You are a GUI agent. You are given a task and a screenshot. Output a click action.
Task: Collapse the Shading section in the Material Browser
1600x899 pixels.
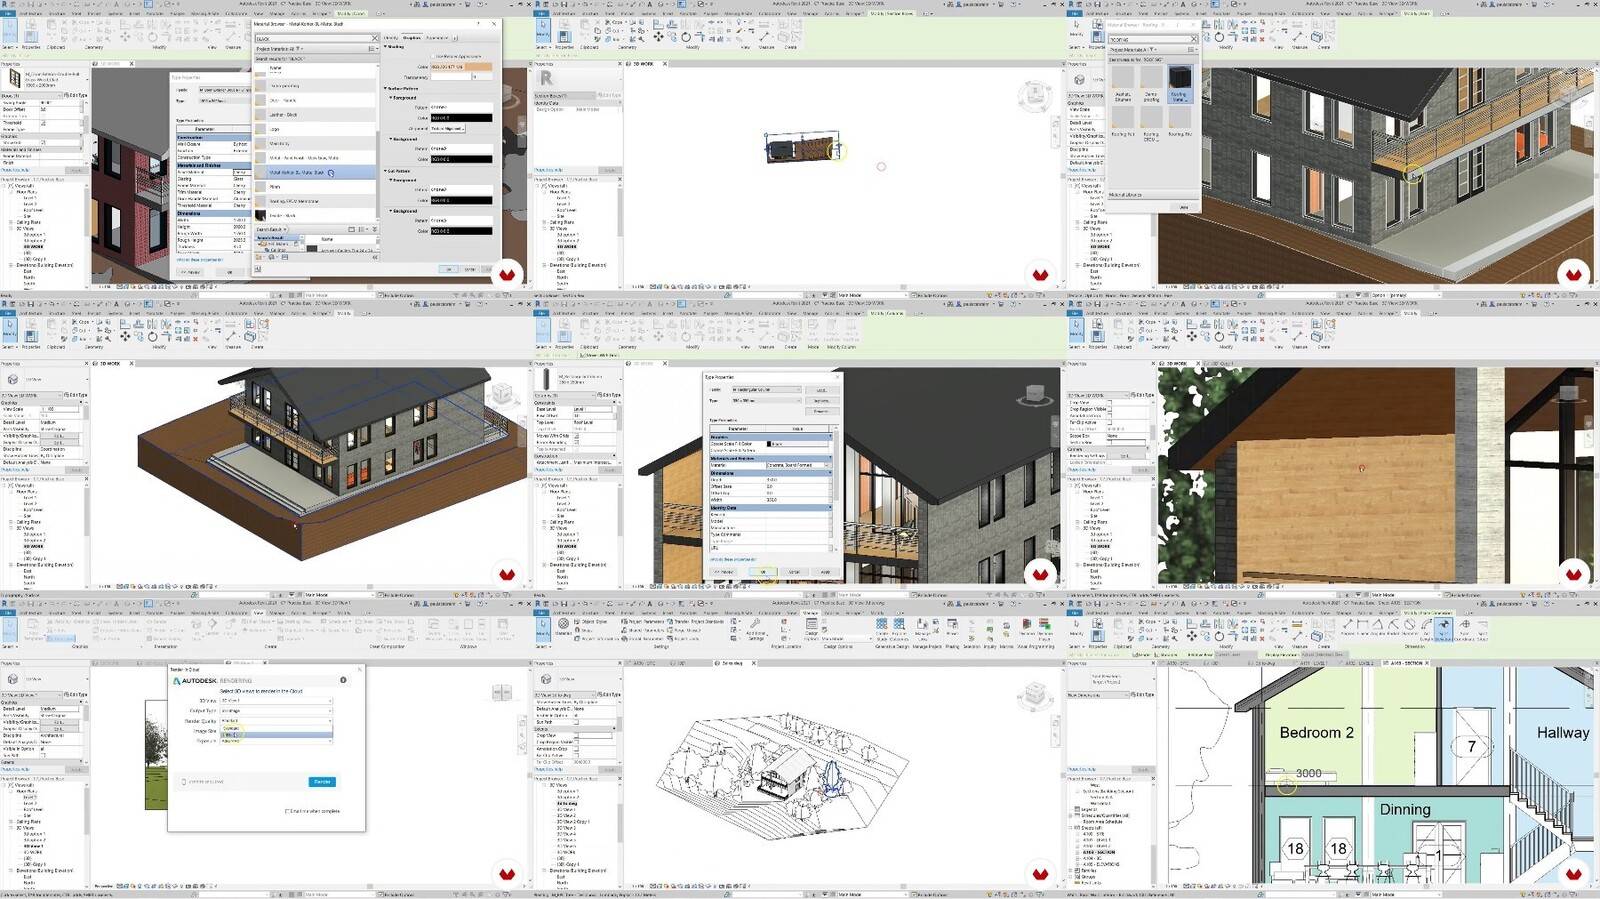pos(385,47)
